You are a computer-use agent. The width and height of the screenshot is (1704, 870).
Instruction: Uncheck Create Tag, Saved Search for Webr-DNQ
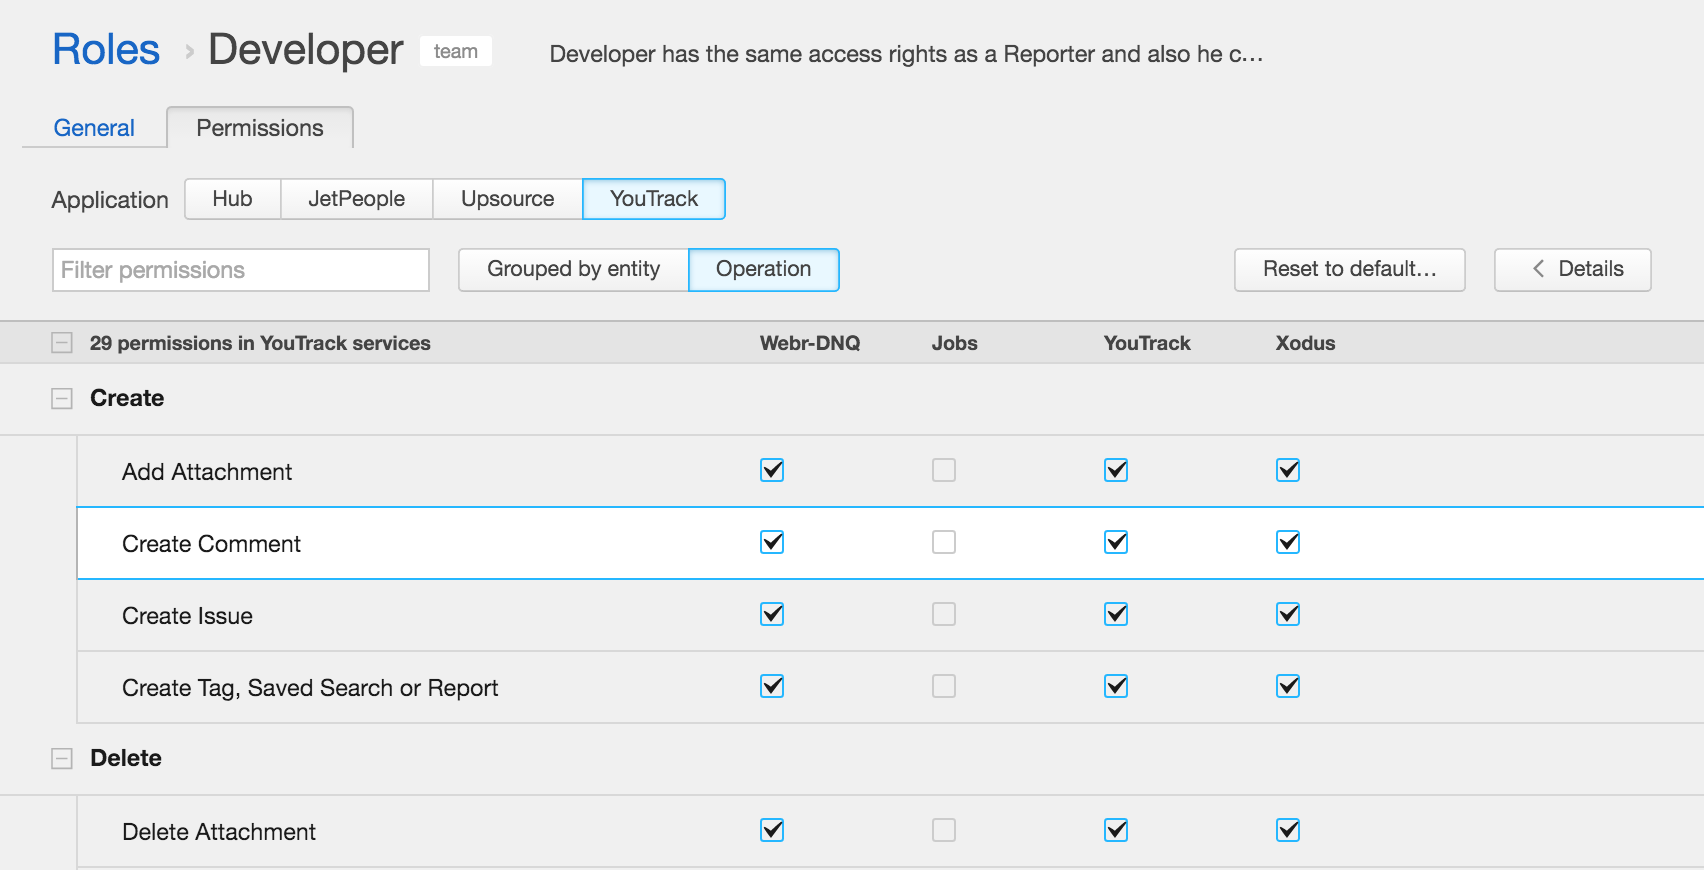point(772,686)
